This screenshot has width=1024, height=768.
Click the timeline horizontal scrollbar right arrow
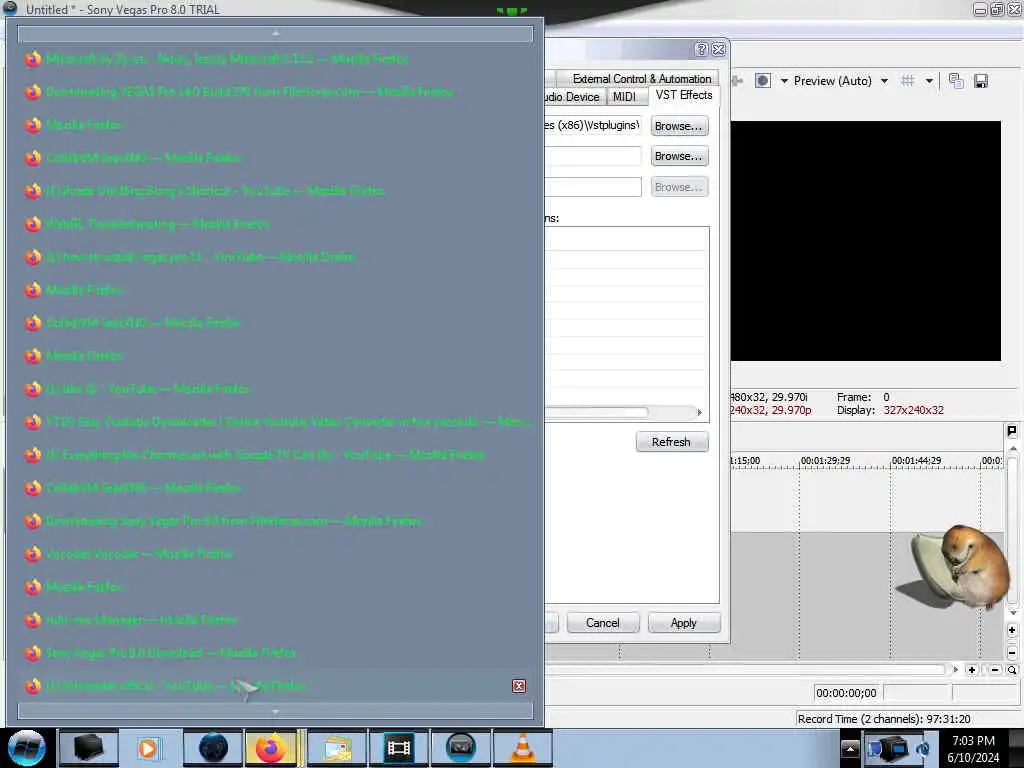pos(955,670)
